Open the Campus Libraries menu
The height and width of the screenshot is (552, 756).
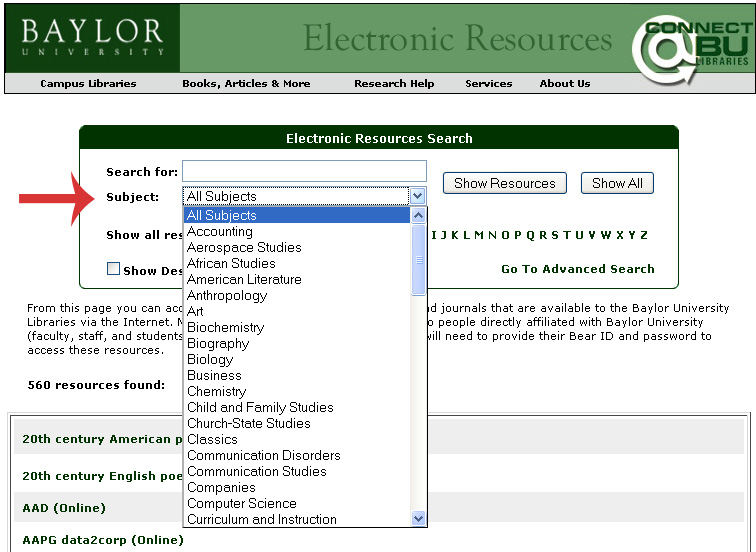(88, 84)
